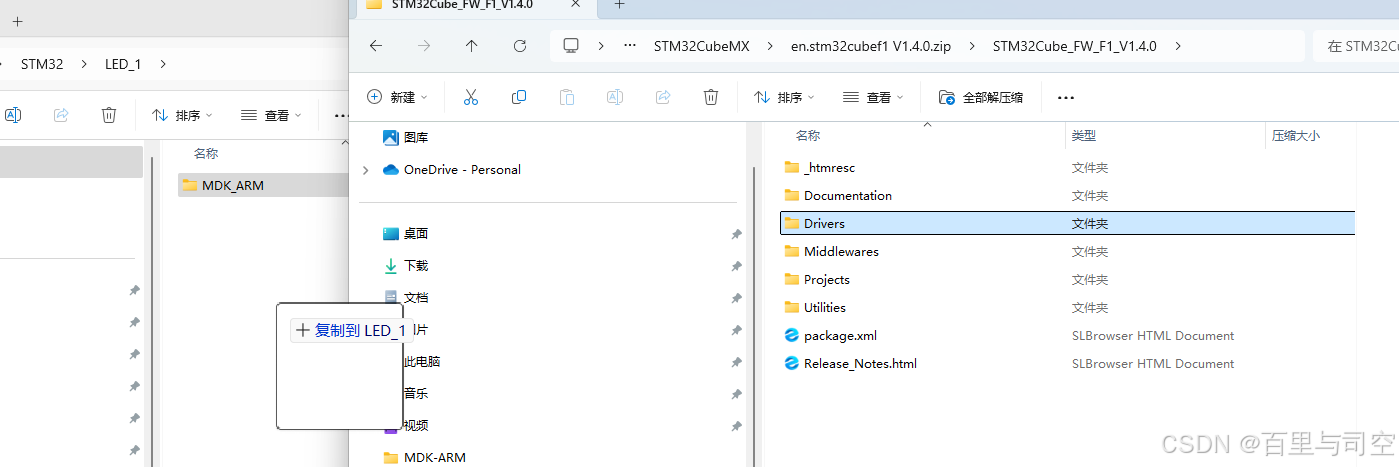The image size is (1399, 467).
Task: Open the 查看 view dropdown in LED_1 window
Action: pyautogui.click(x=271, y=115)
